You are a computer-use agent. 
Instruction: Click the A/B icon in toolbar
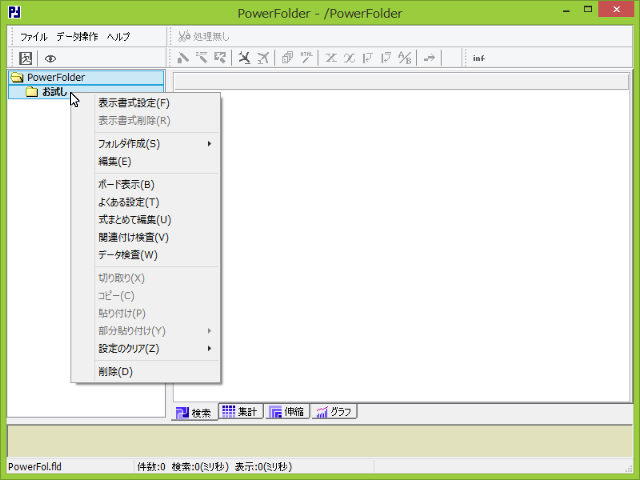click(404, 58)
